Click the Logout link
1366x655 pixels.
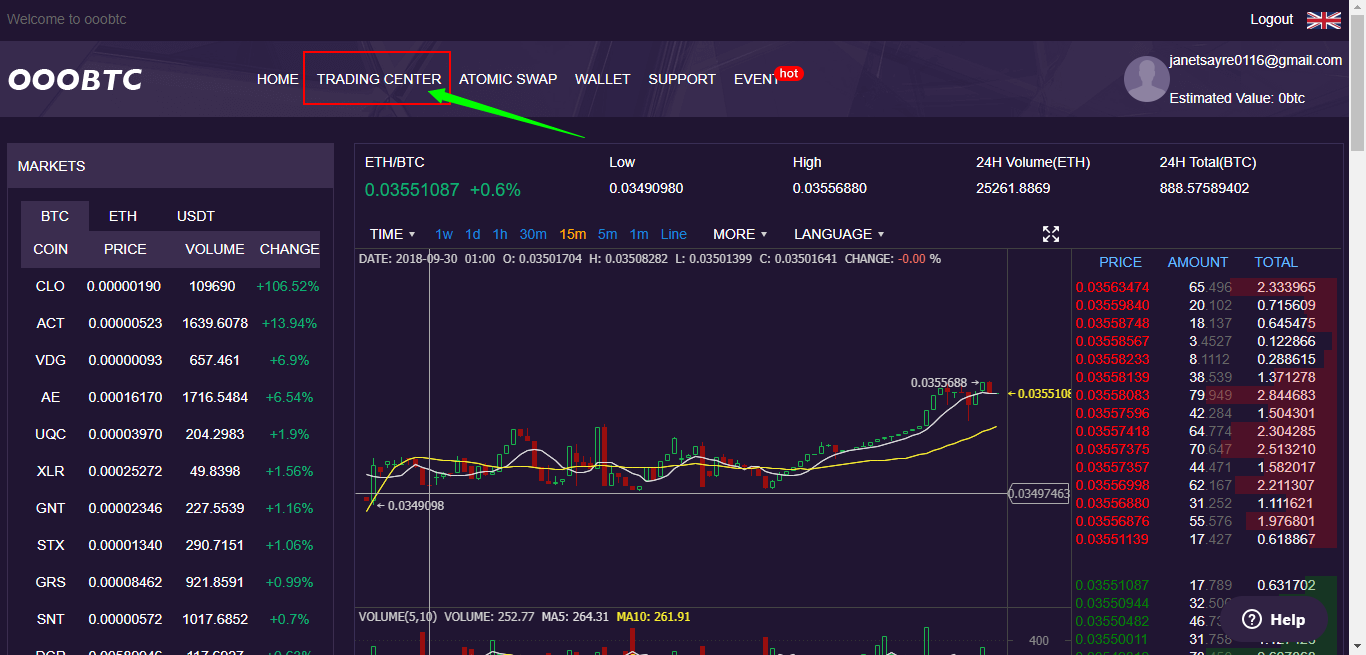(1272, 19)
